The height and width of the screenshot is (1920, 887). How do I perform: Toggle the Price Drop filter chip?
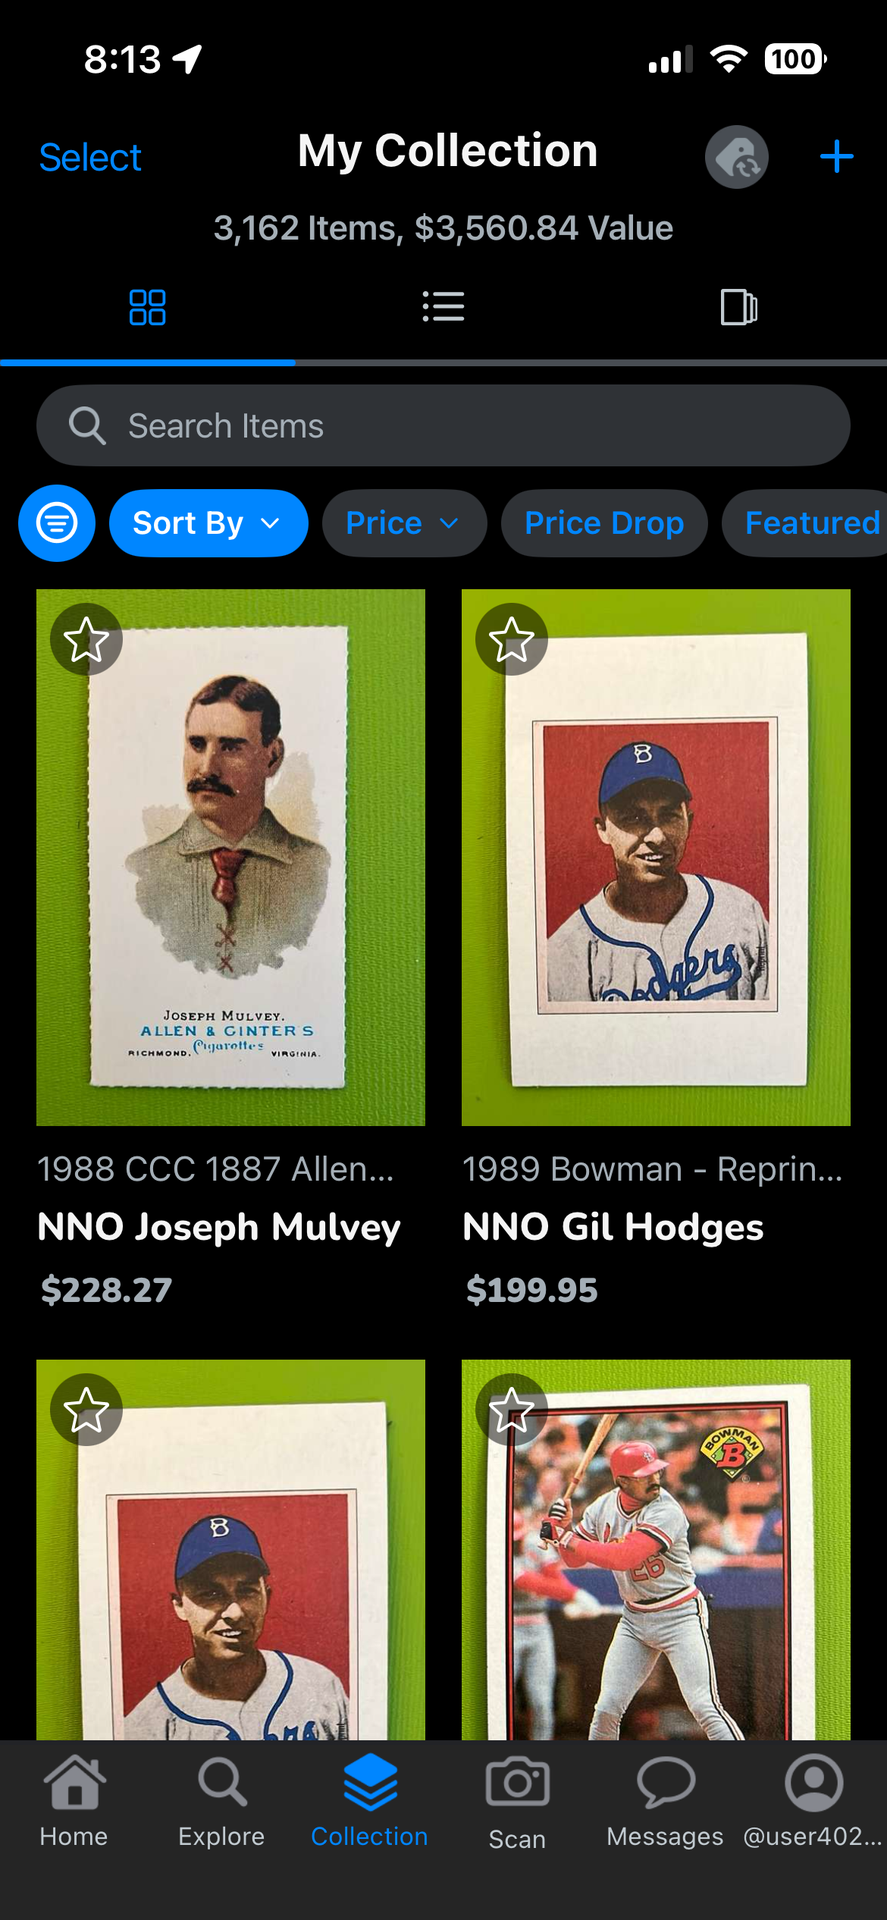[604, 523]
